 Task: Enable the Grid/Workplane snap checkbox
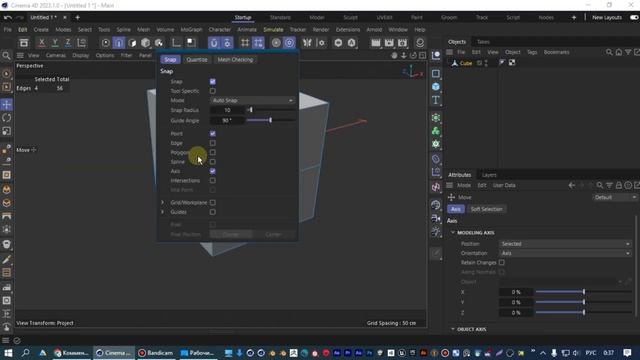(x=213, y=202)
